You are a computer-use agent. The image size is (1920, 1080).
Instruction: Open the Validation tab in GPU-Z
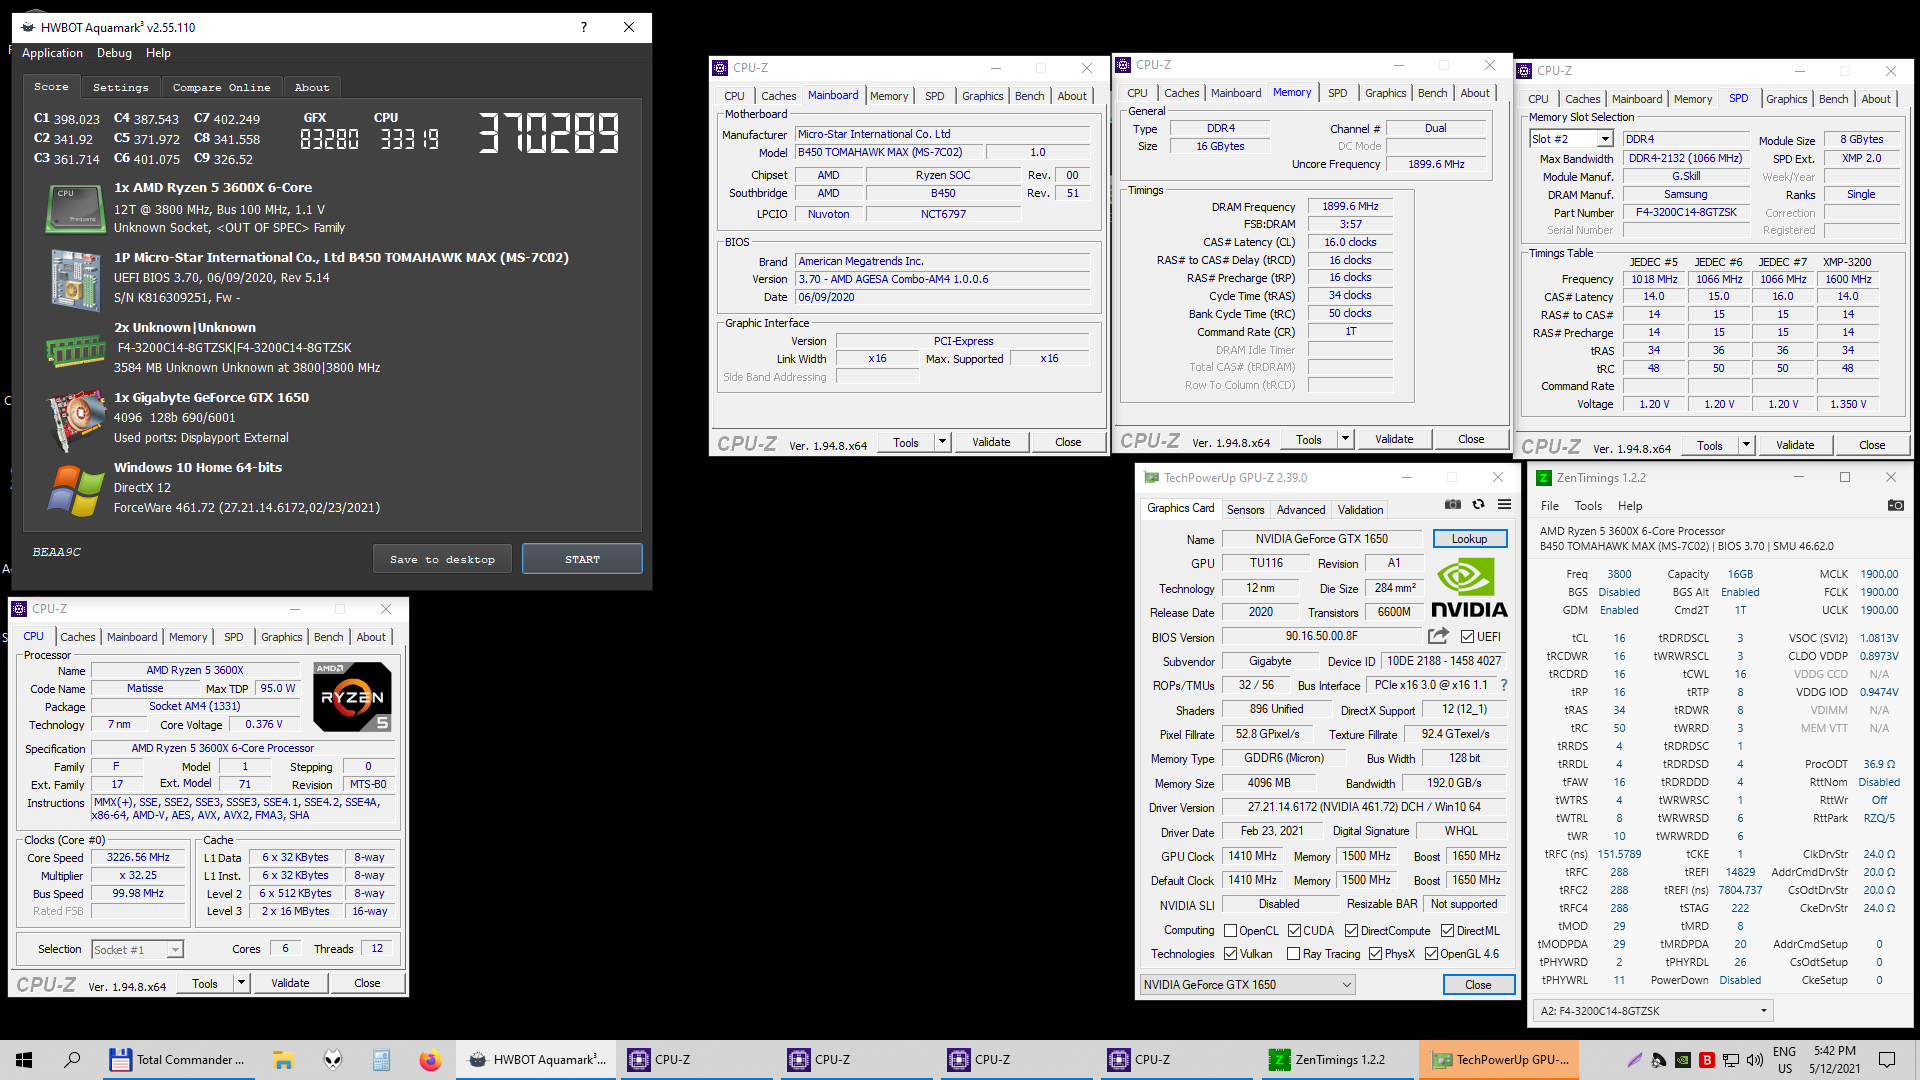1360,510
